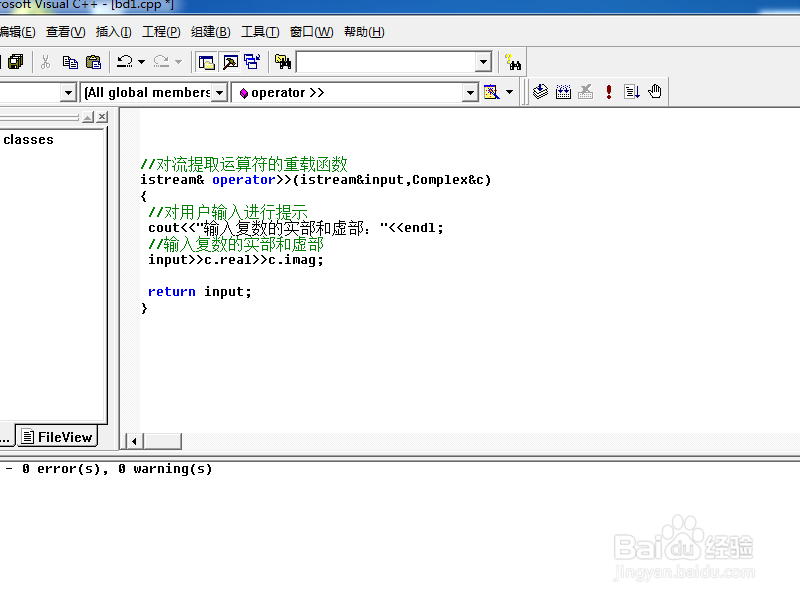Click the 0 error(s), 0 warning(s) output
Image resolution: width=800 pixels, height=600 pixels.
pos(116,469)
